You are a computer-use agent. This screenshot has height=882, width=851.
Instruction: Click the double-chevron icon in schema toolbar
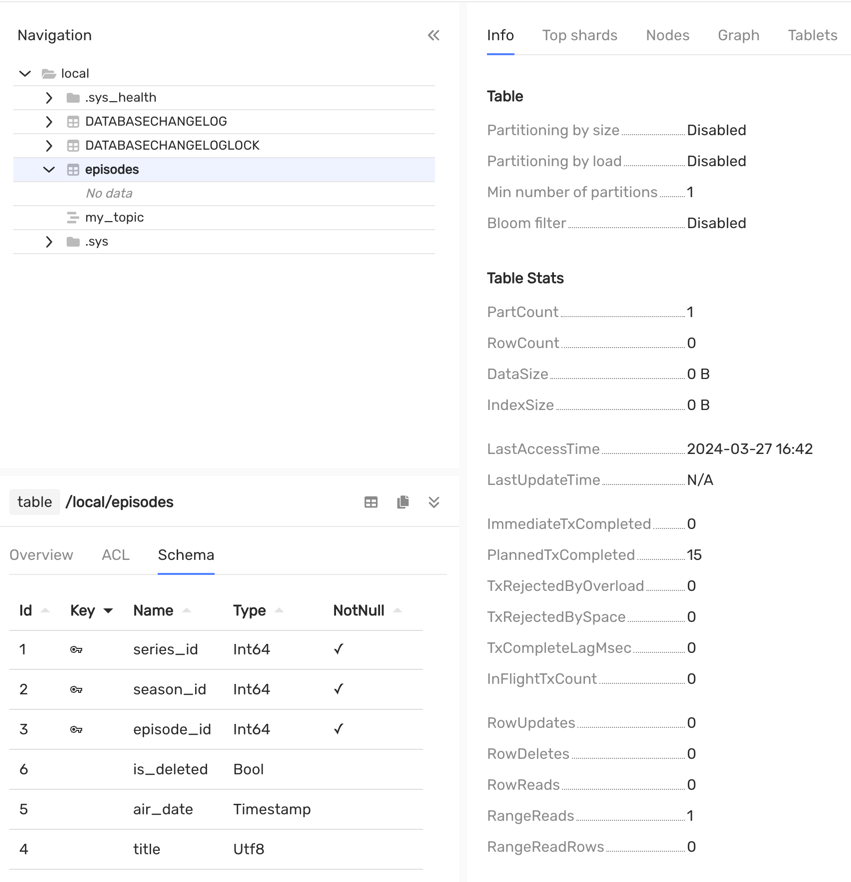point(434,502)
